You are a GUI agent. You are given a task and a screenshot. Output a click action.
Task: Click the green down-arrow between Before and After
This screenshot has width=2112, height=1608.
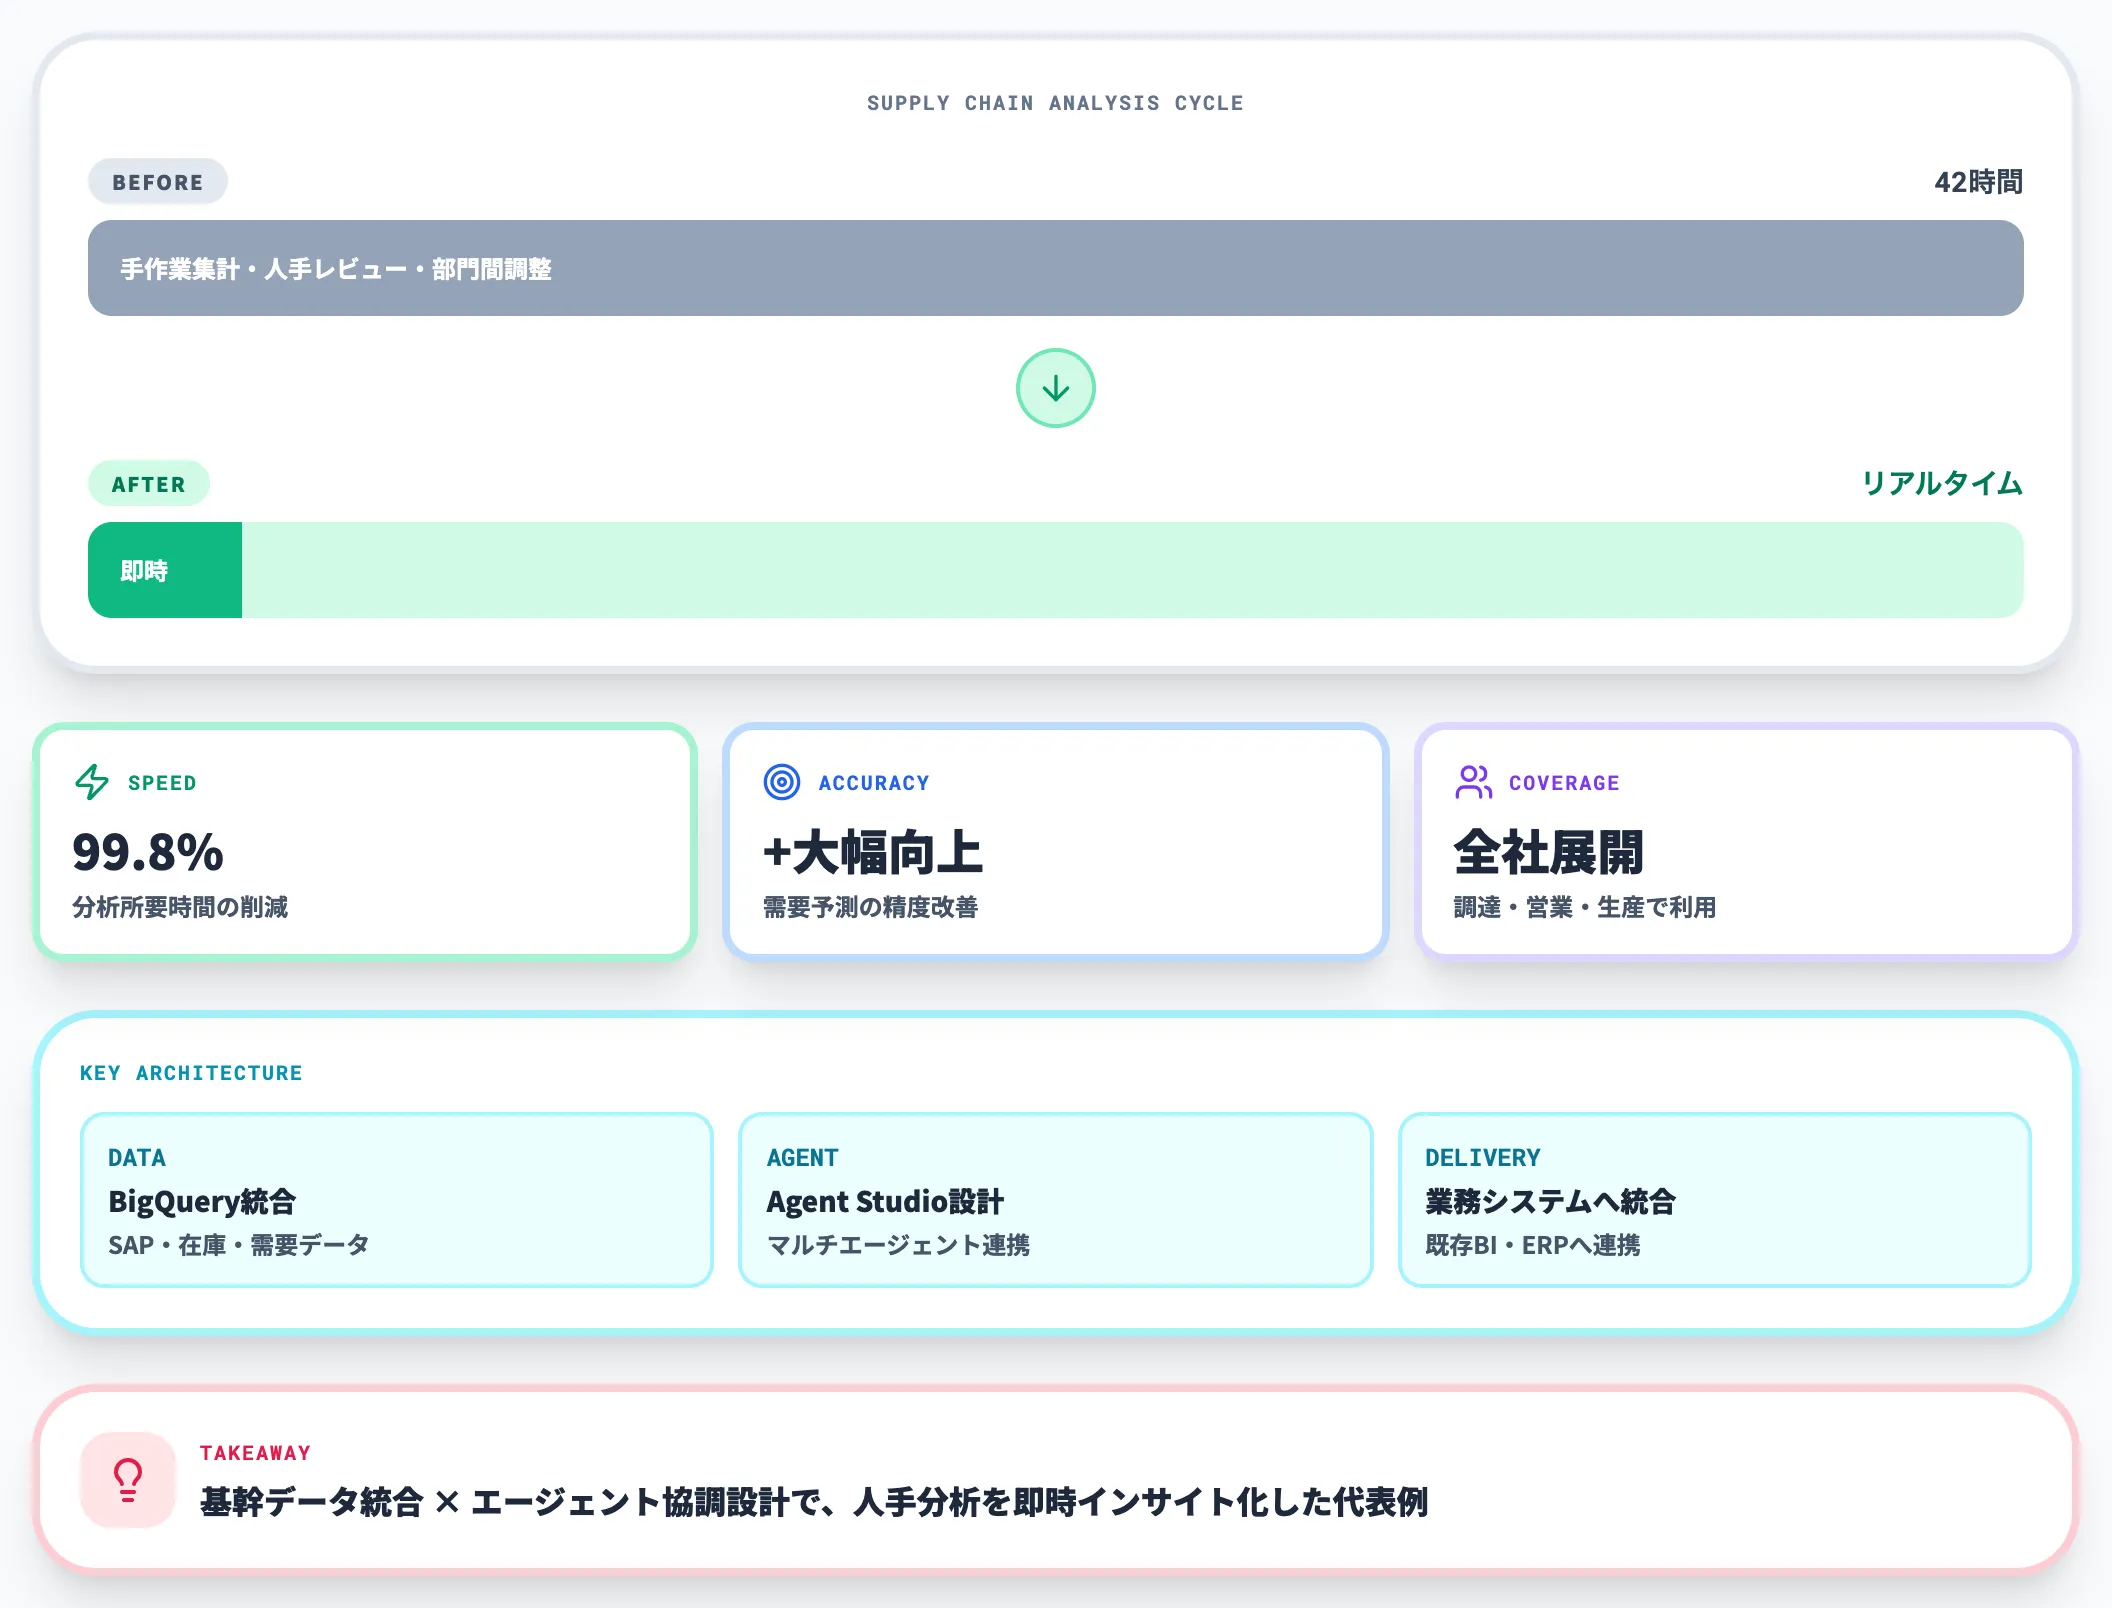[x=1055, y=387]
